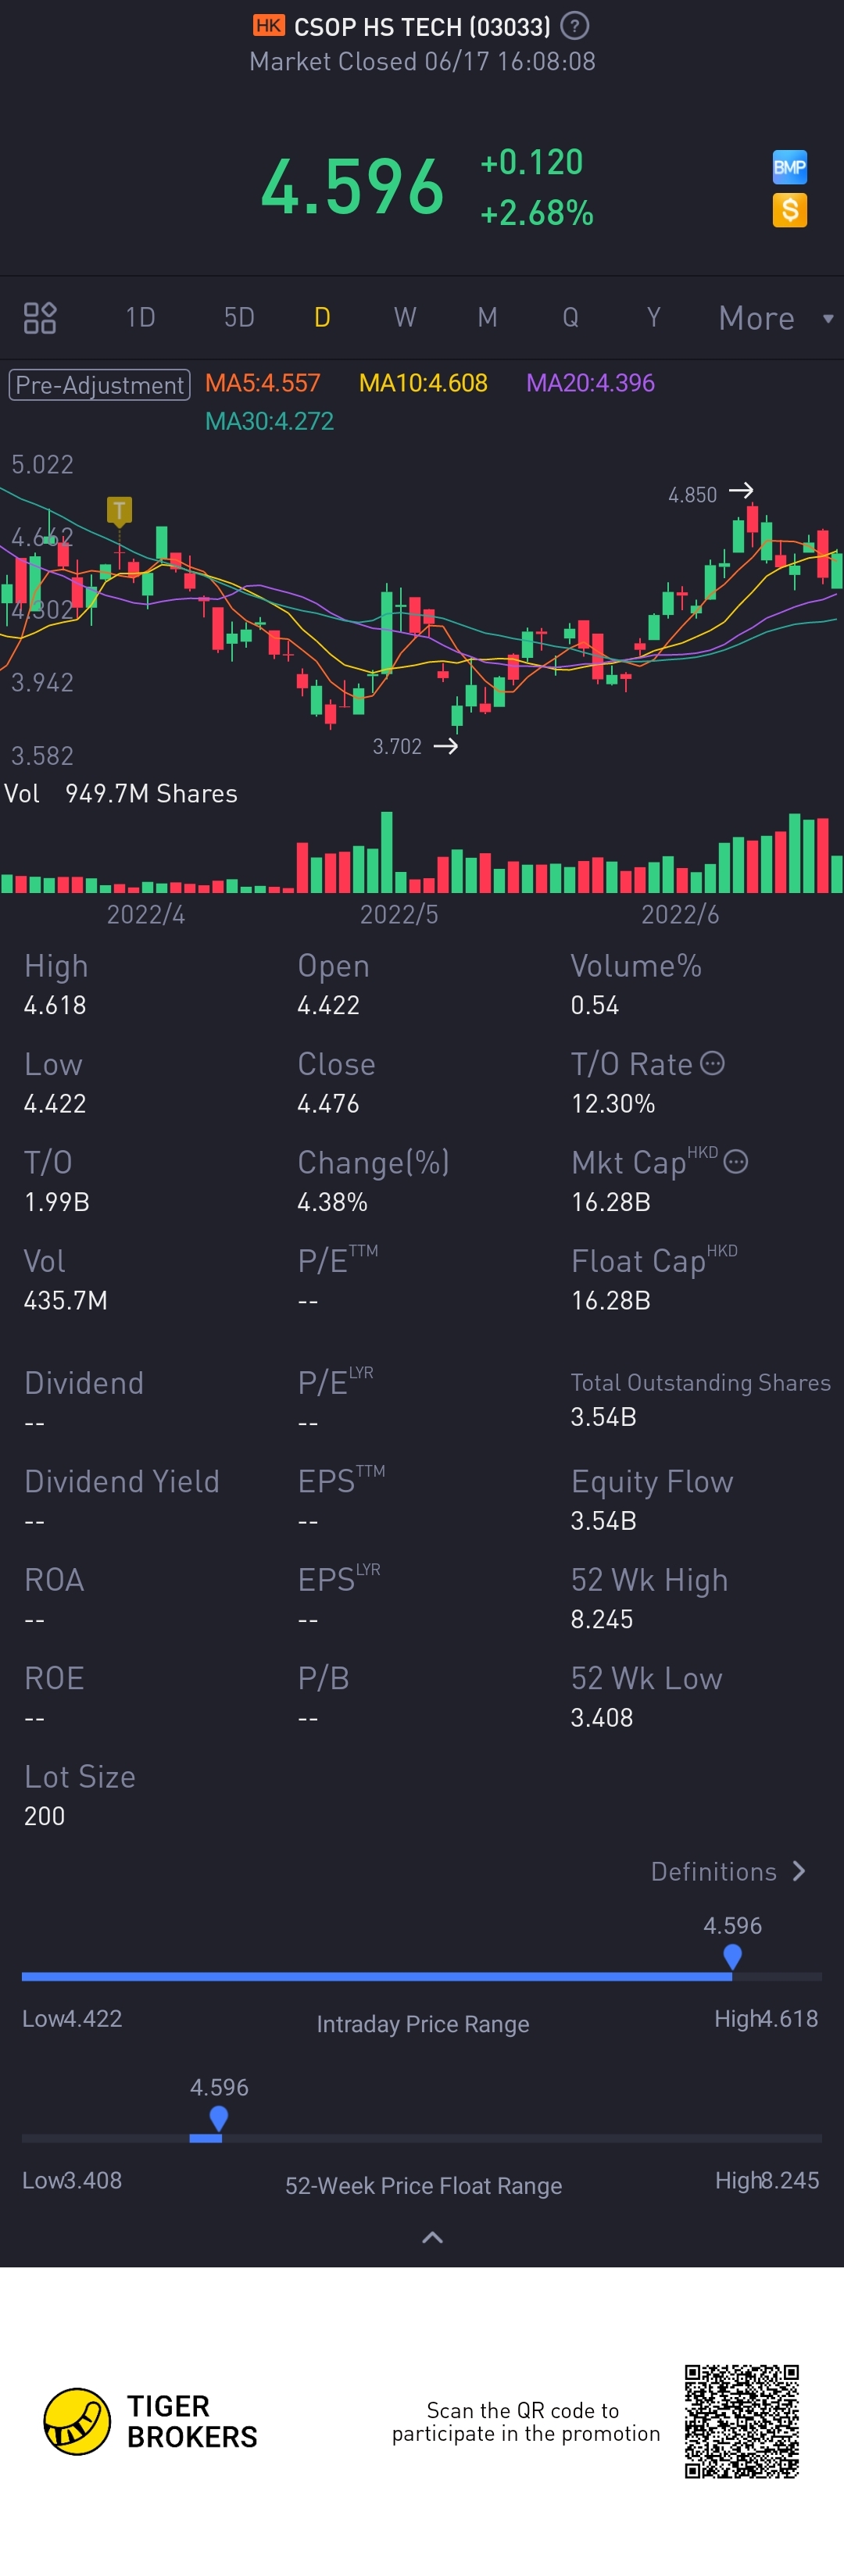Viewport: 844px width, 2576px height.
Task: Toggle the Pre-Adjustment price setting
Action: click(x=99, y=385)
